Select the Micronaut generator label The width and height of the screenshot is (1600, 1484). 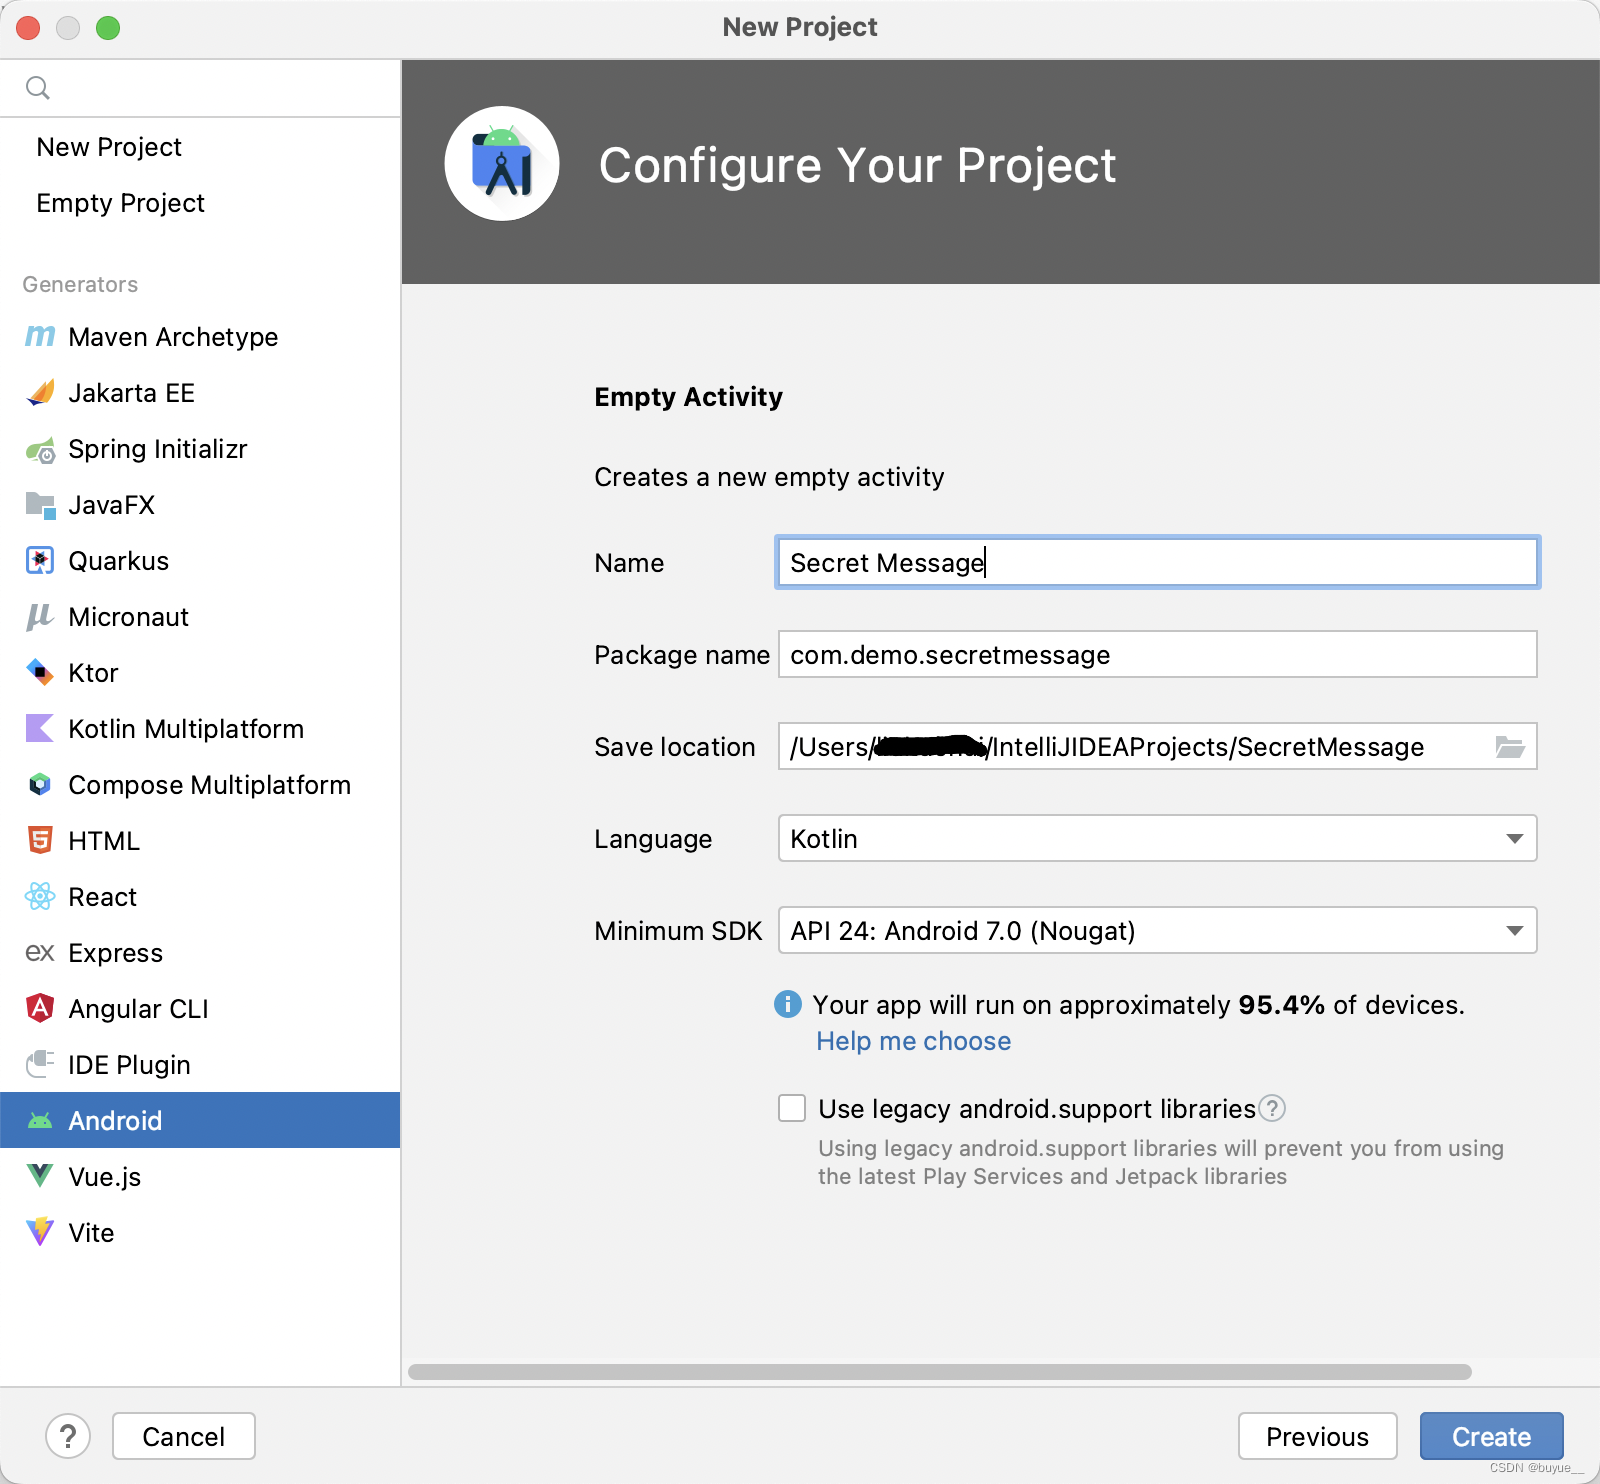tap(128, 617)
